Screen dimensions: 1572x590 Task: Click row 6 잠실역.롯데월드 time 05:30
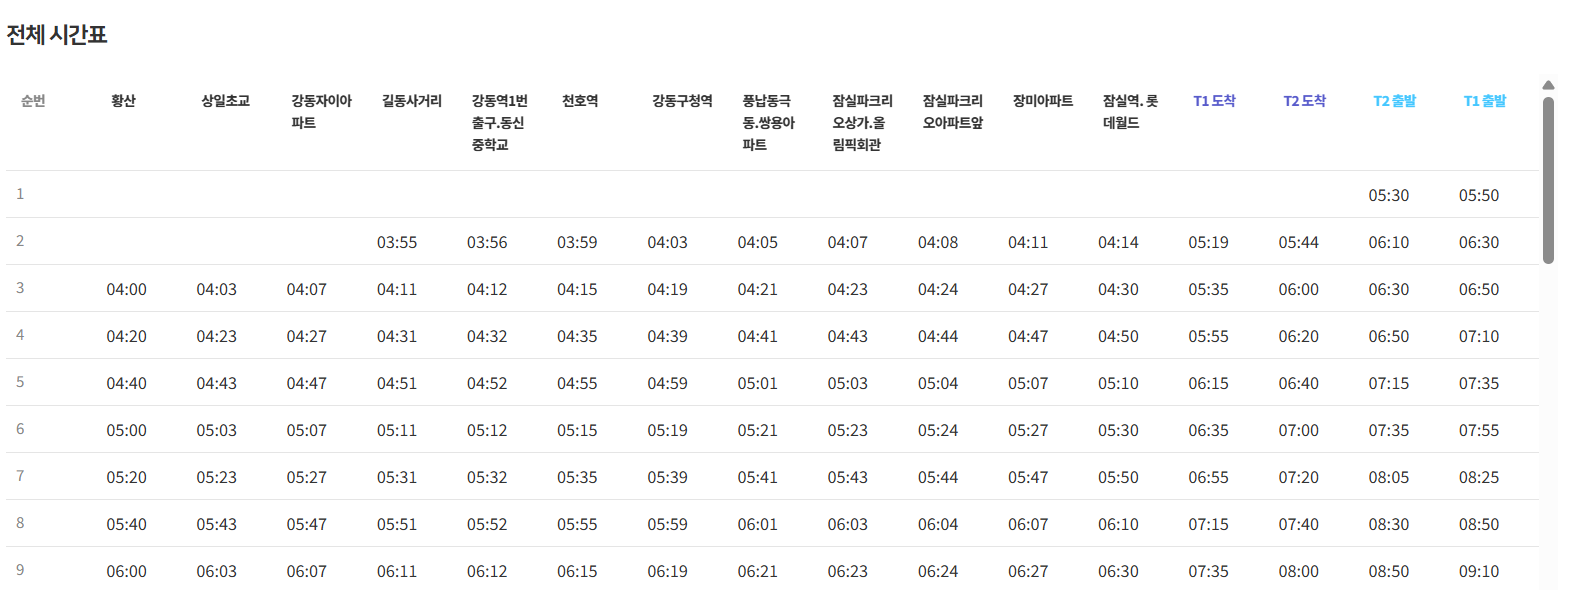coord(1118,431)
